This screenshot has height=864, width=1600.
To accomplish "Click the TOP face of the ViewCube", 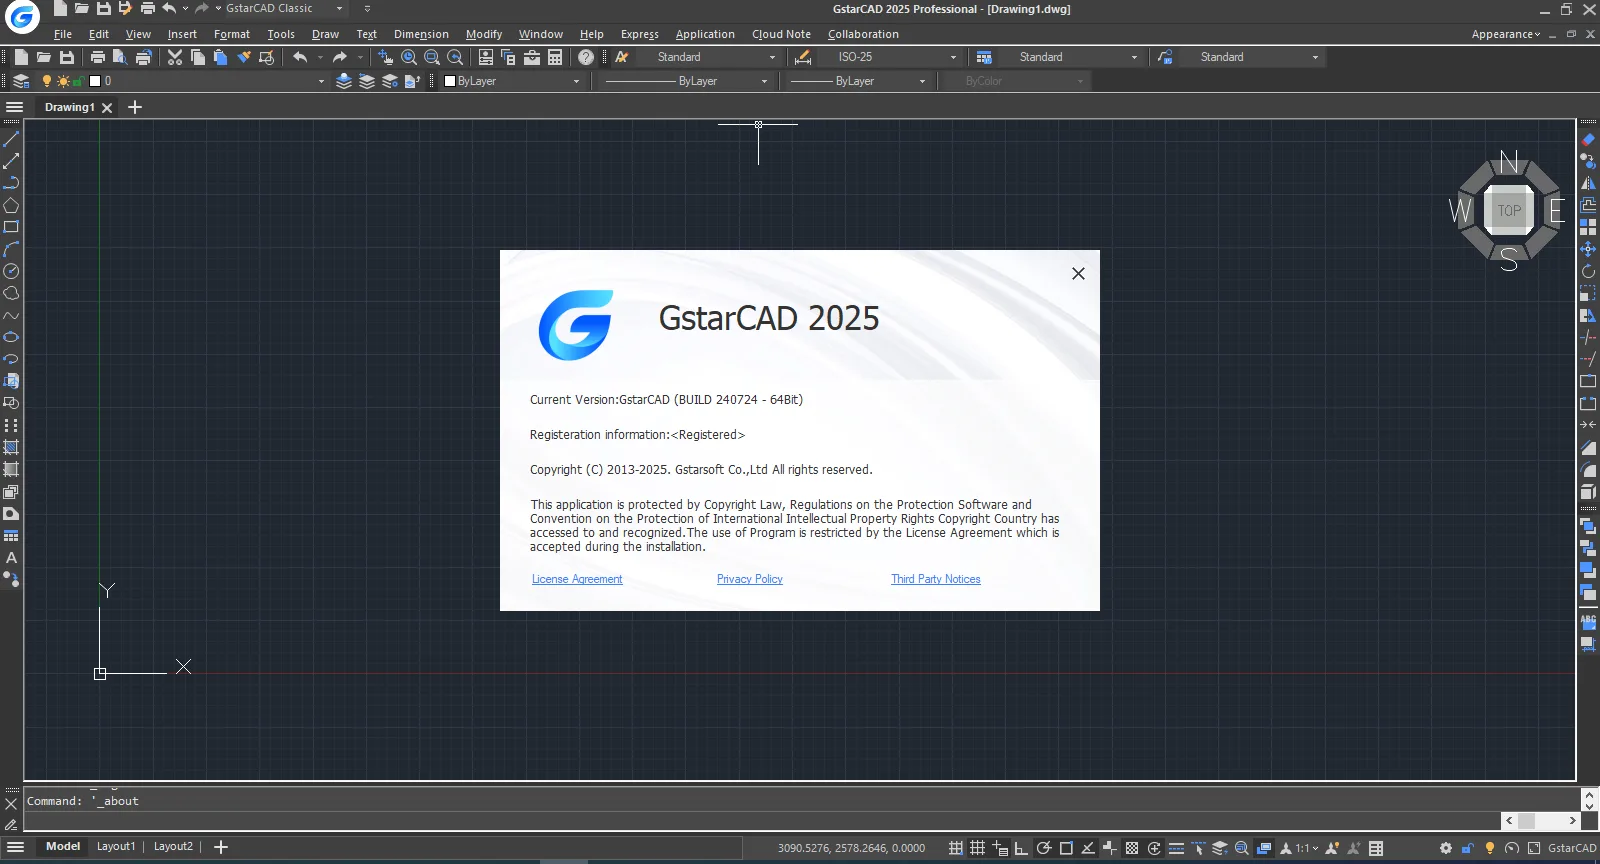I will (1509, 210).
